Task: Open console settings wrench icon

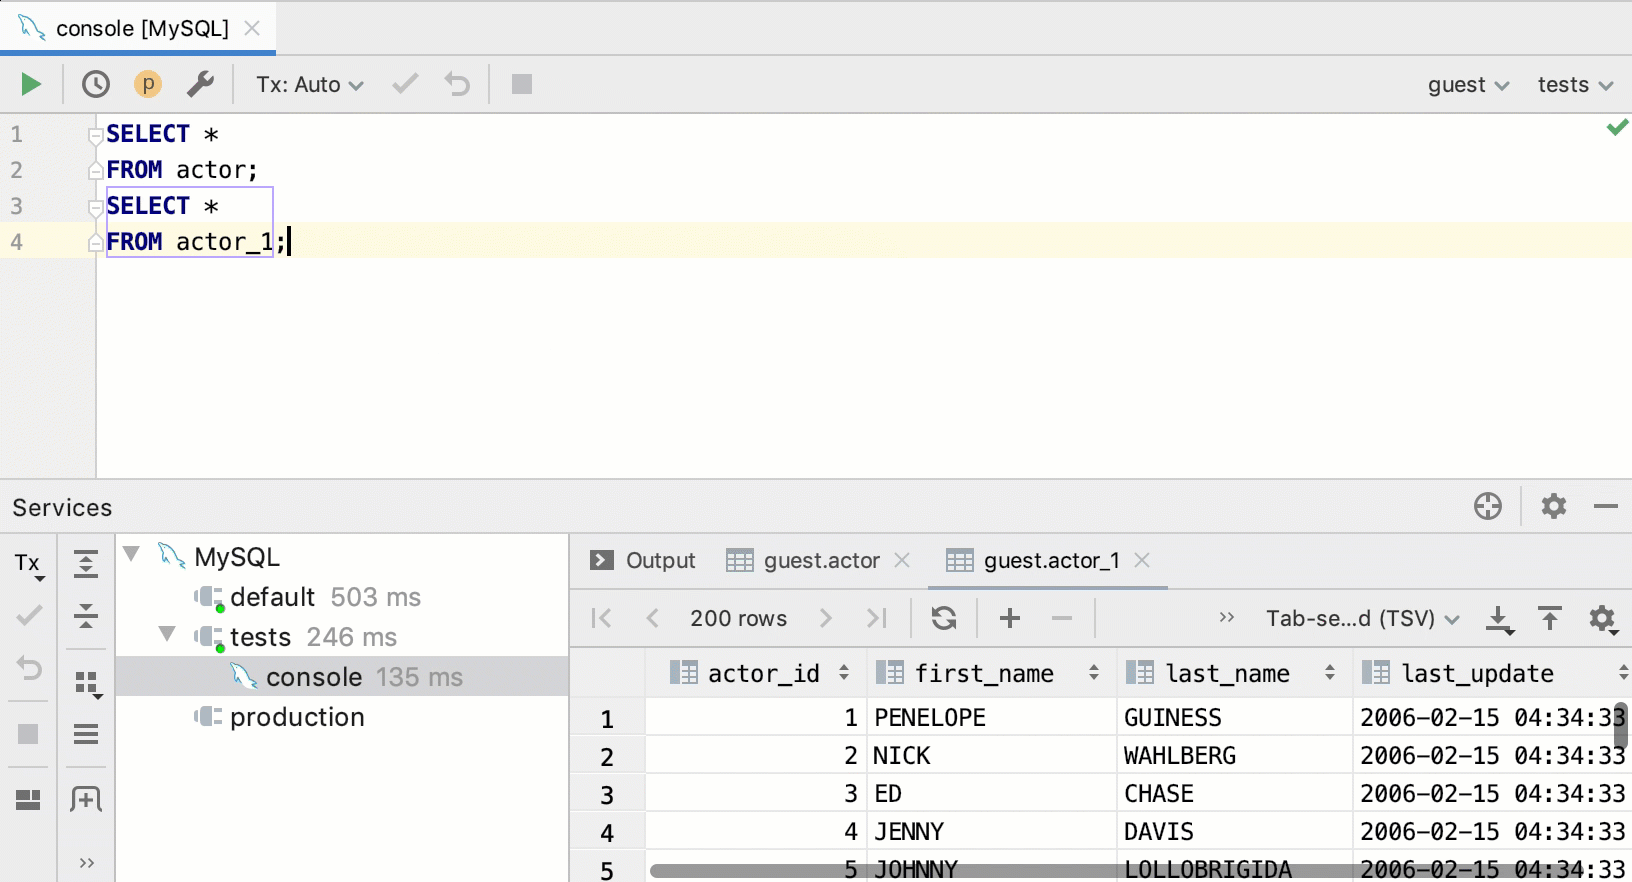Action: coord(201,85)
